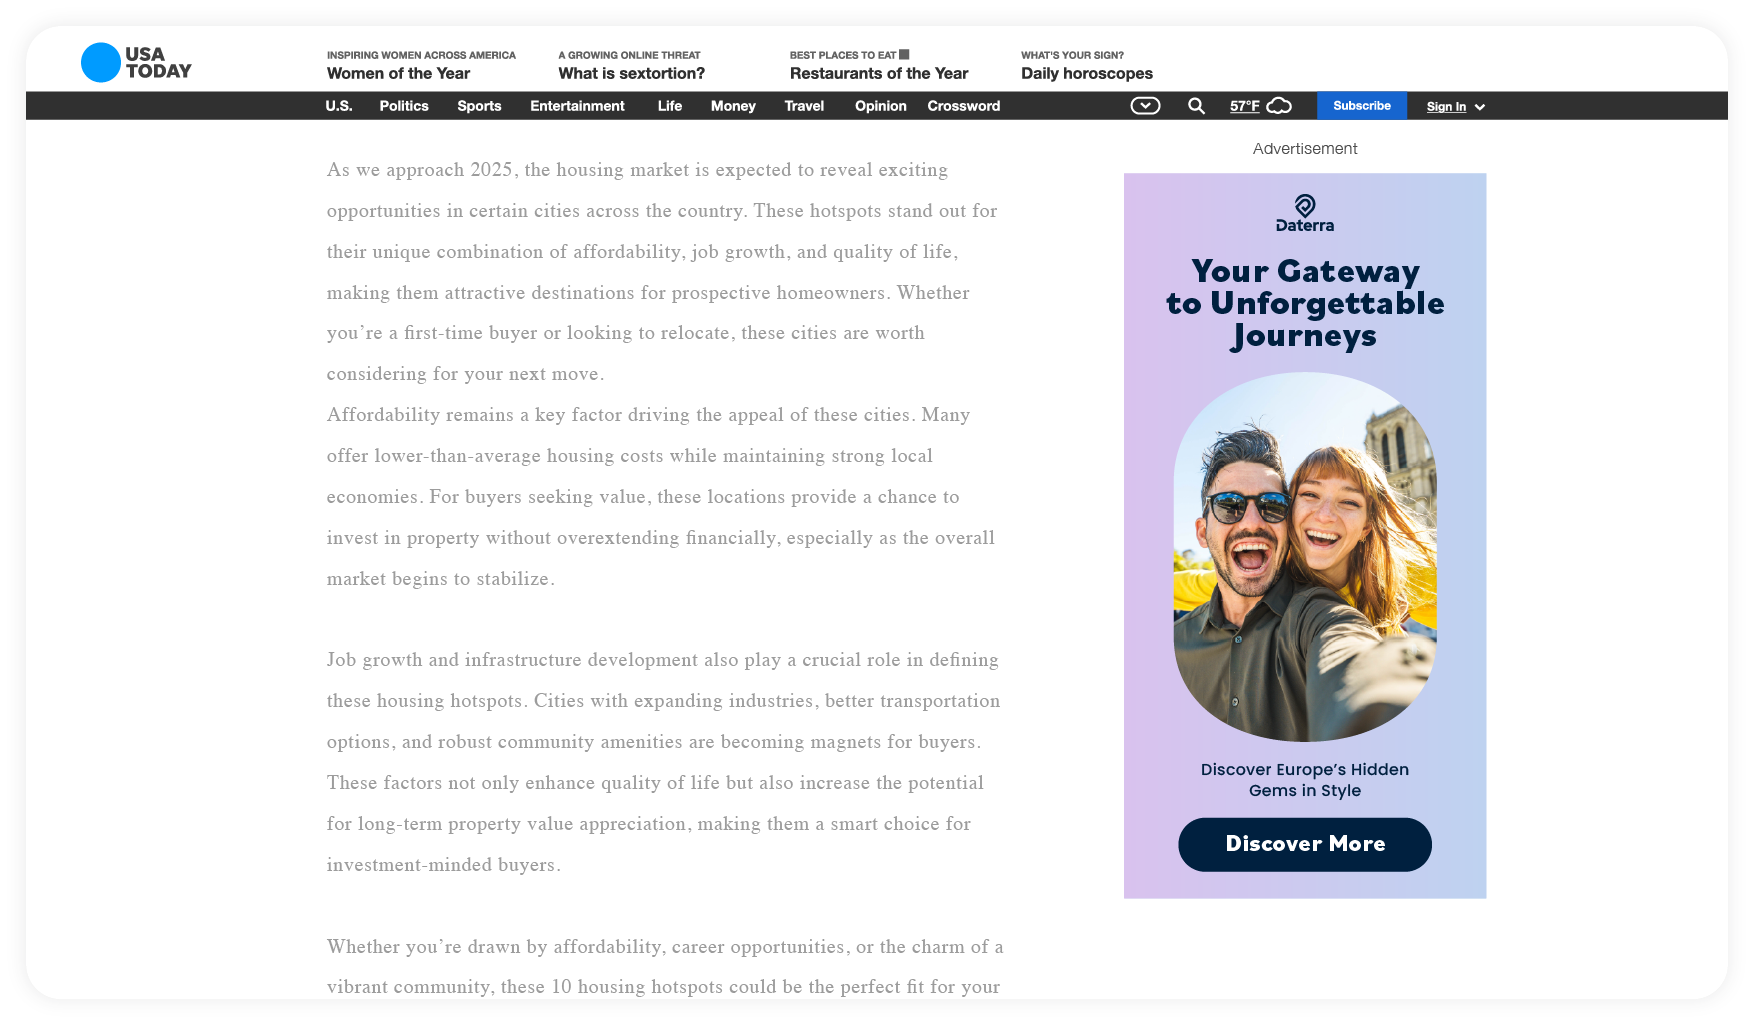
Task: Click the Daterra logo in the ad
Action: [1305, 213]
